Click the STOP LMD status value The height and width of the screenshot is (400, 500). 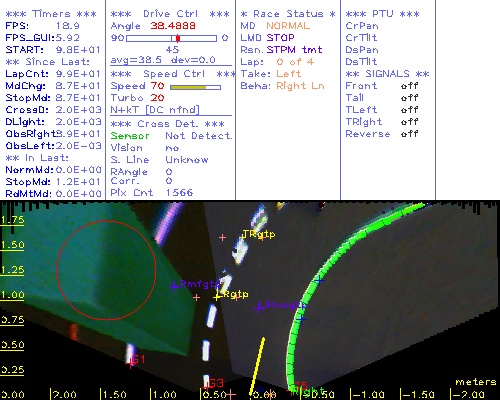280,38
